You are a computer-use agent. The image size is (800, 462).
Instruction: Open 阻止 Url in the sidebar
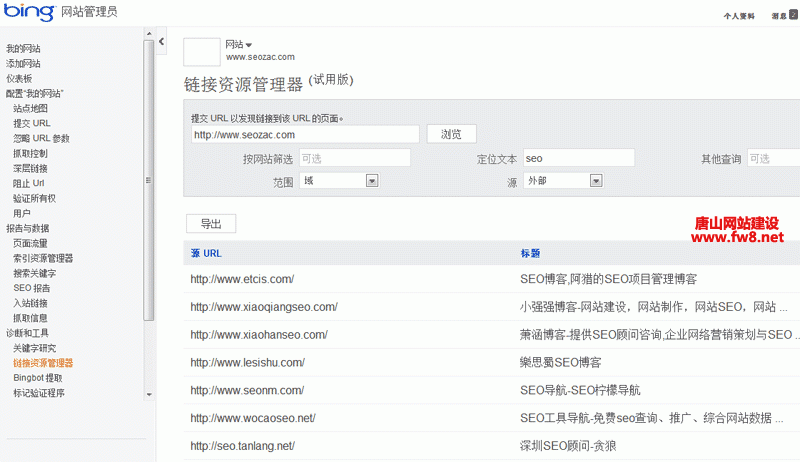(29, 183)
